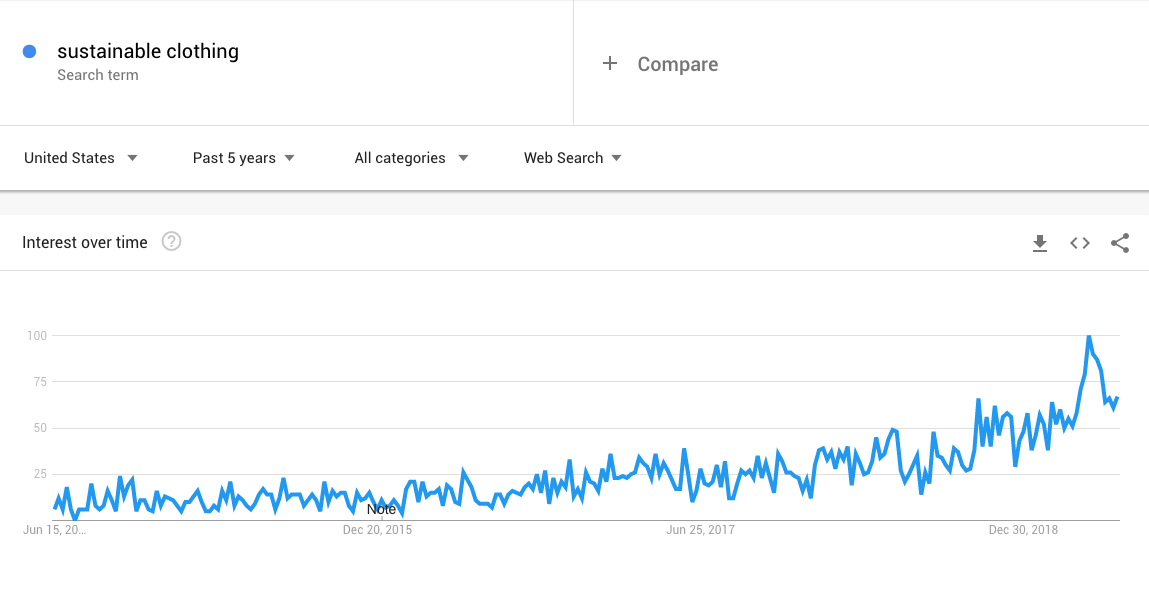Viewport: 1149px width, 605px height.
Task: Select the Dec 30, 2018 axis label
Action: pyautogui.click(x=1023, y=530)
